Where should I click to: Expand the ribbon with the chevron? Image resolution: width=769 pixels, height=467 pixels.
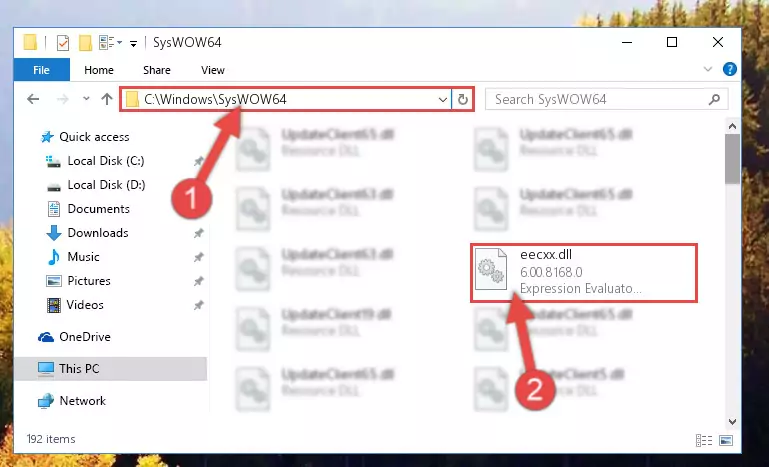[x=708, y=69]
